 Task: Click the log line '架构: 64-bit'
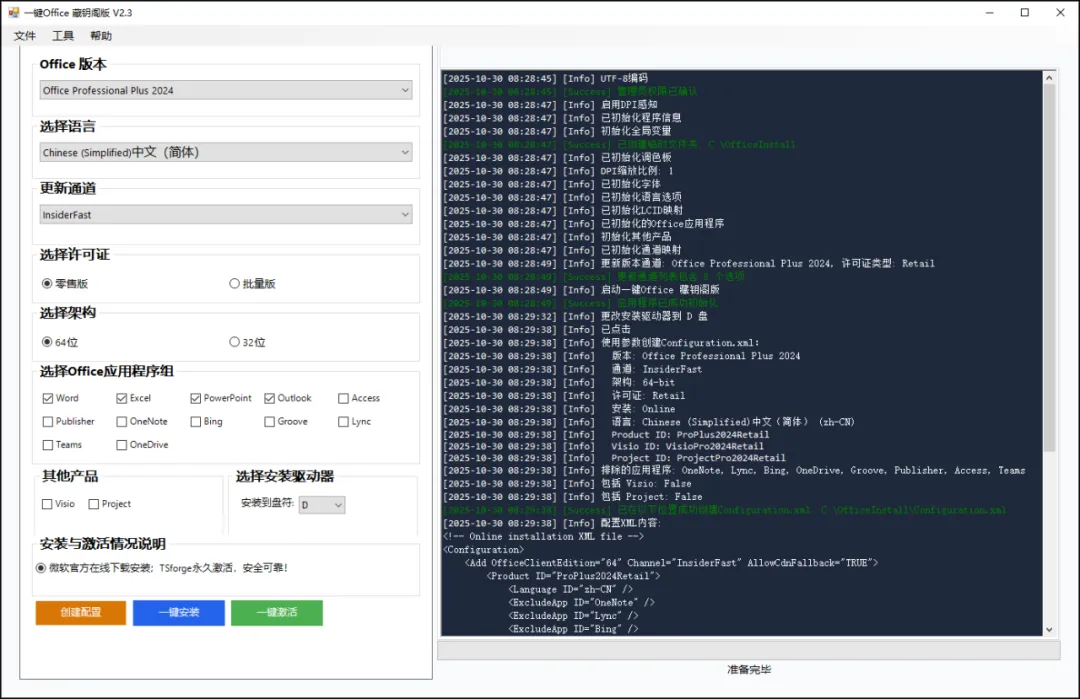[x=559, y=383]
